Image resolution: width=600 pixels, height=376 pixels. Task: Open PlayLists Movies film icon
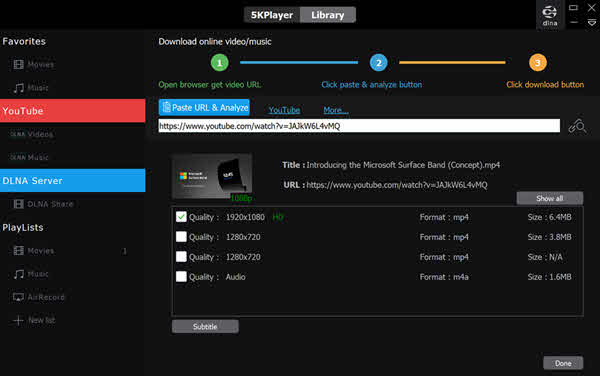[x=18, y=251]
